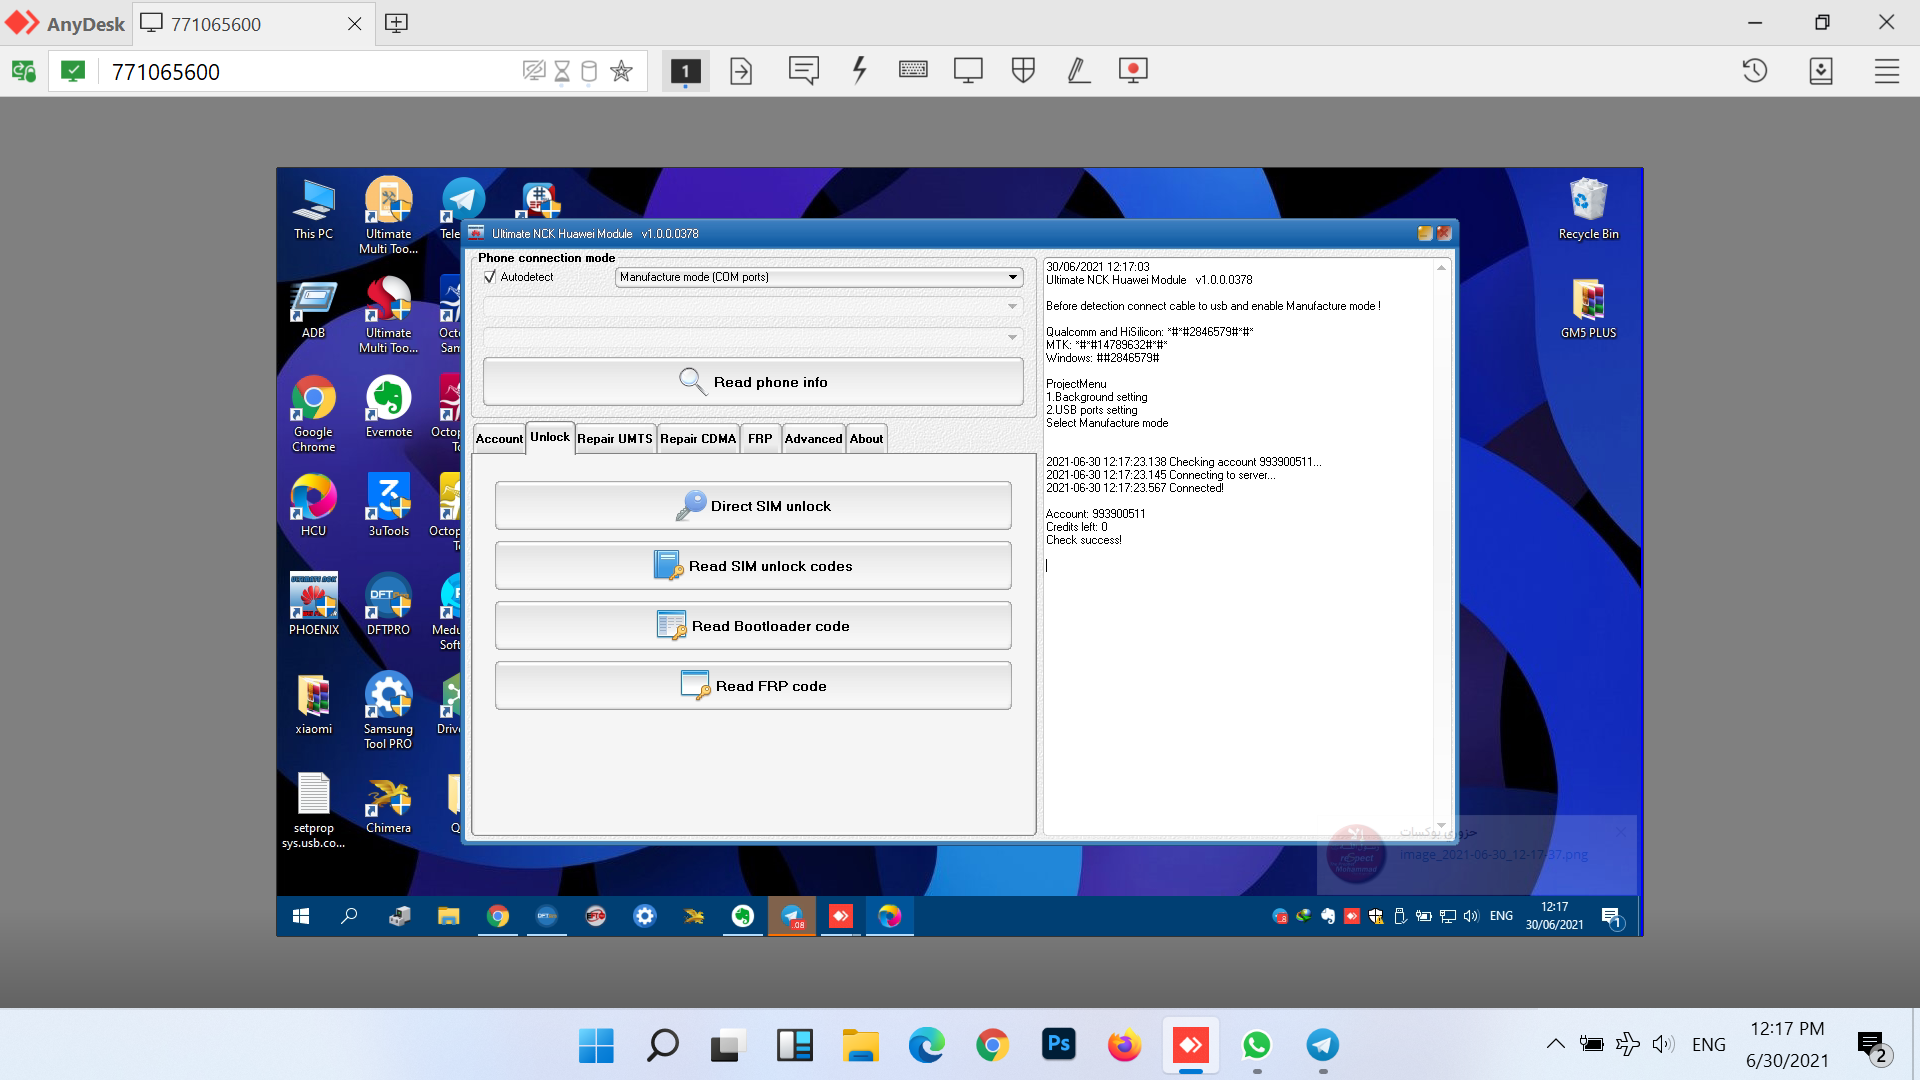
Task: Open remote Windows Start button
Action: pos(301,916)
